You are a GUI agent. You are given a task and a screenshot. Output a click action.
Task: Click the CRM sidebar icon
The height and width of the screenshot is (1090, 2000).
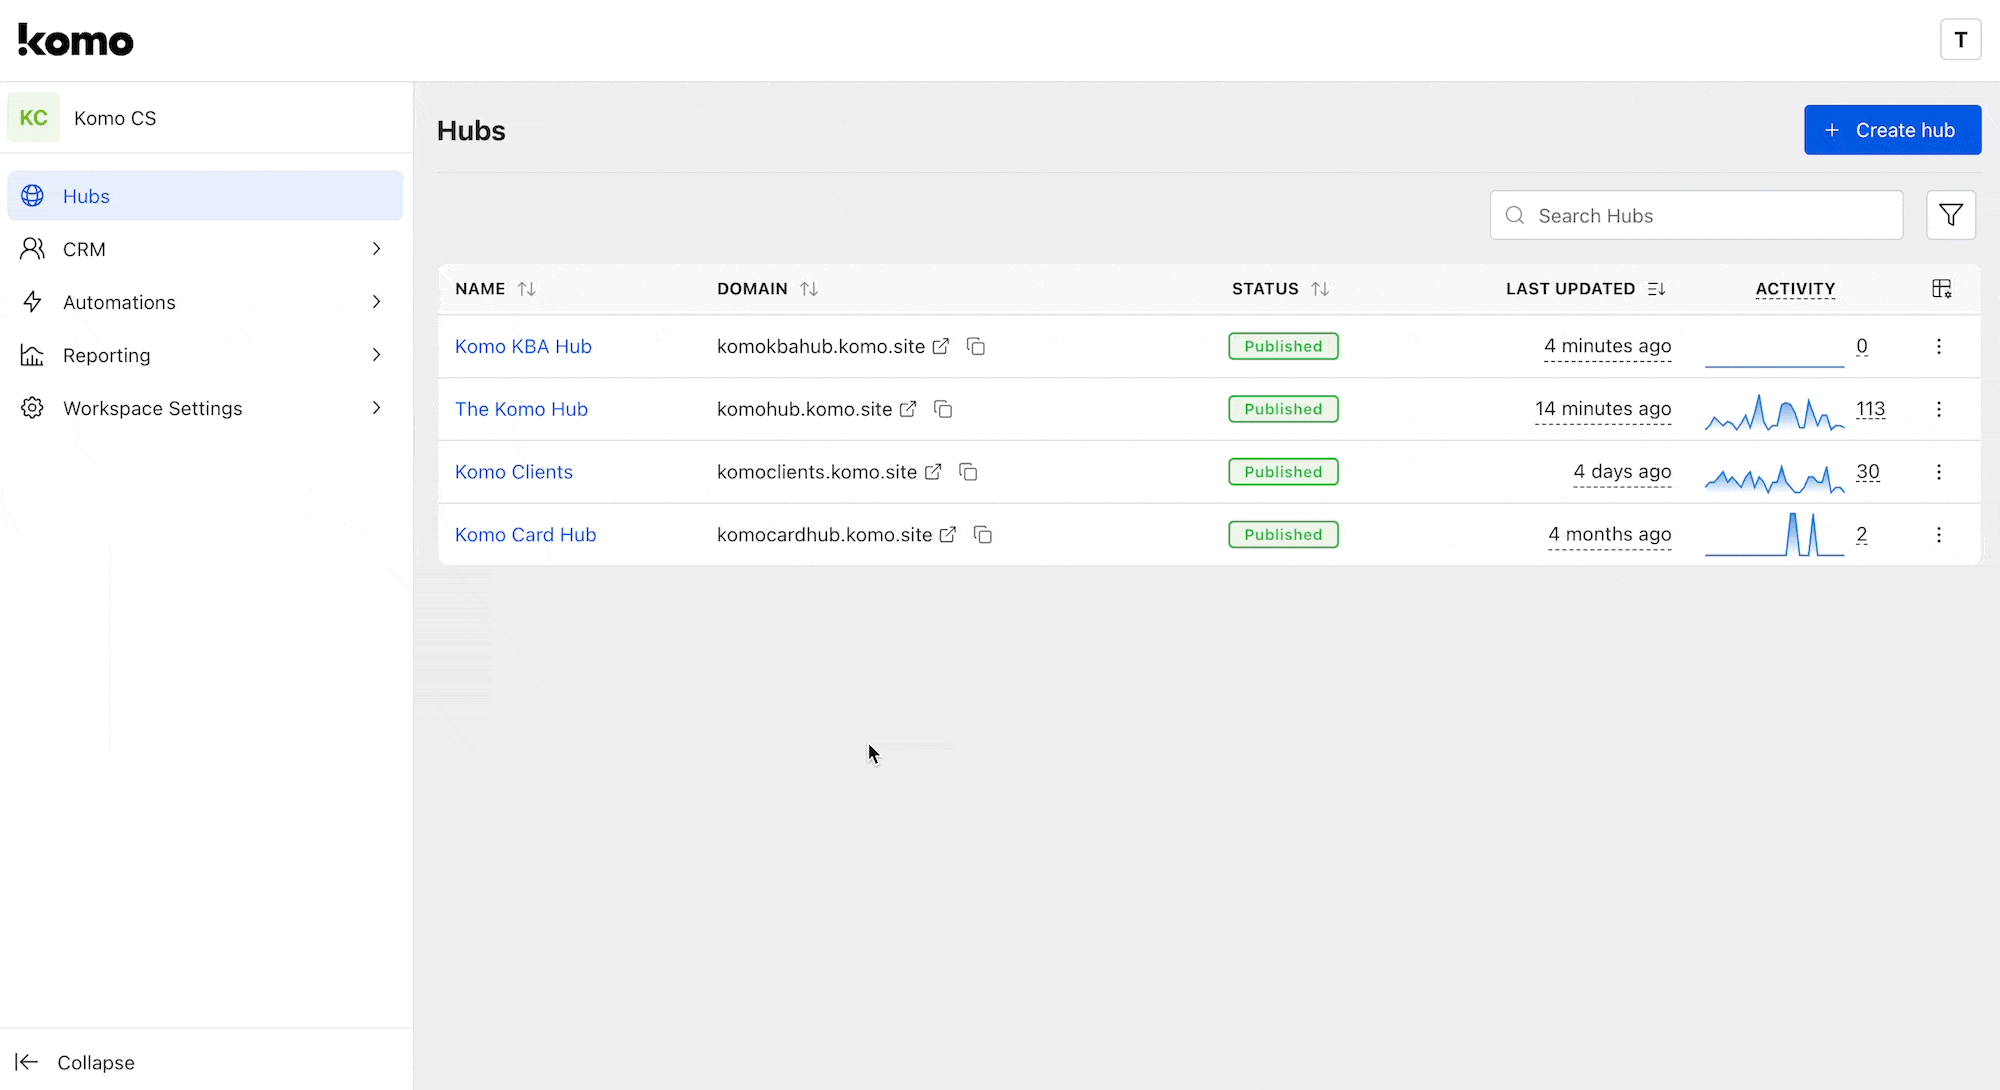34,248
